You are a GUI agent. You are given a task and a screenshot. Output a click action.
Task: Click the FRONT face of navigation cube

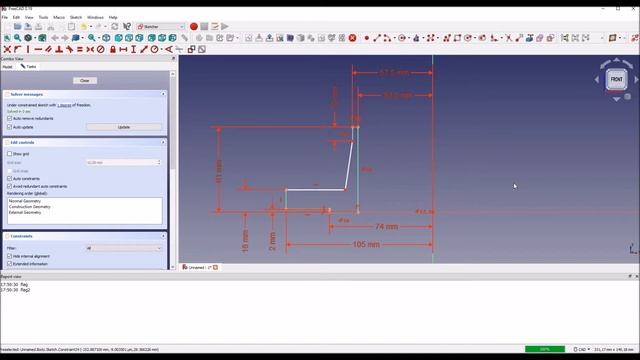pyautogui.click(x=616, y=79)
